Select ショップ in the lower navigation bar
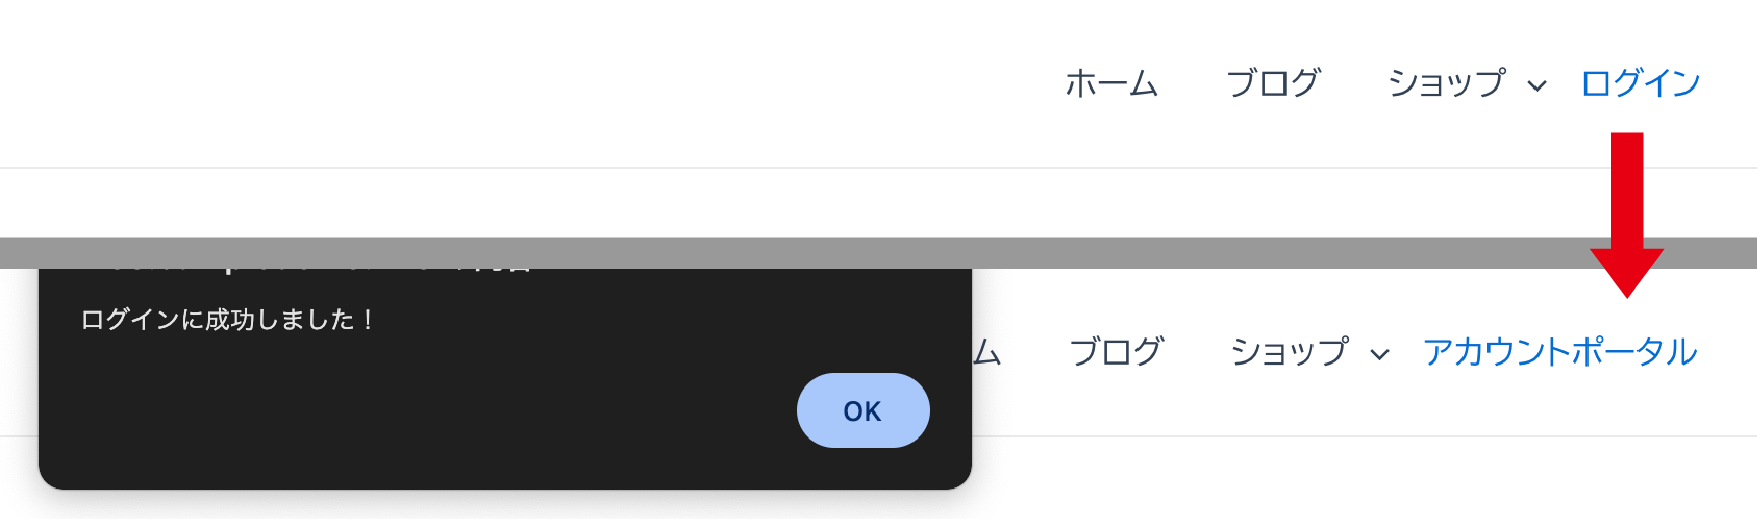Image resolution: width=1757 pixels, height=519 pixels. click(x=1289, y=352)
